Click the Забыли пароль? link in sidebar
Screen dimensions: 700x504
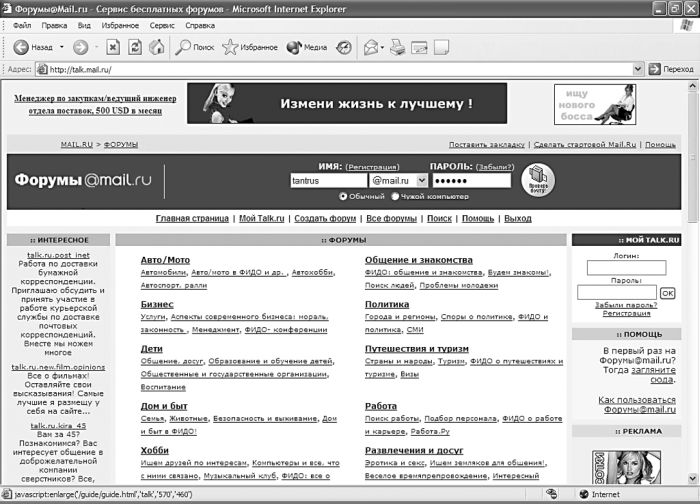pos(626,305)
